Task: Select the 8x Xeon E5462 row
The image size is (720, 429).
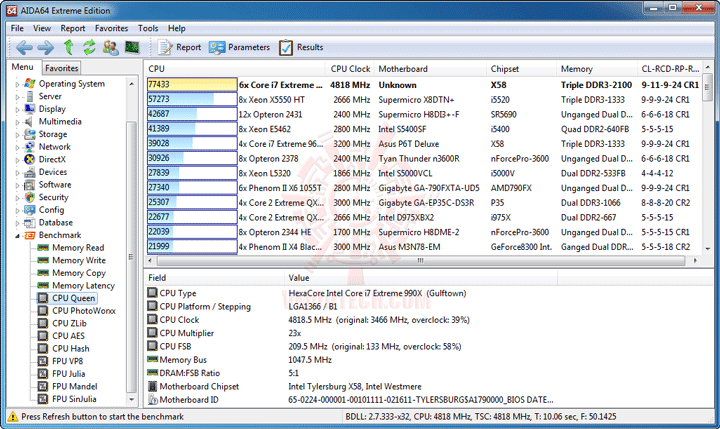Action: (423, 129)
